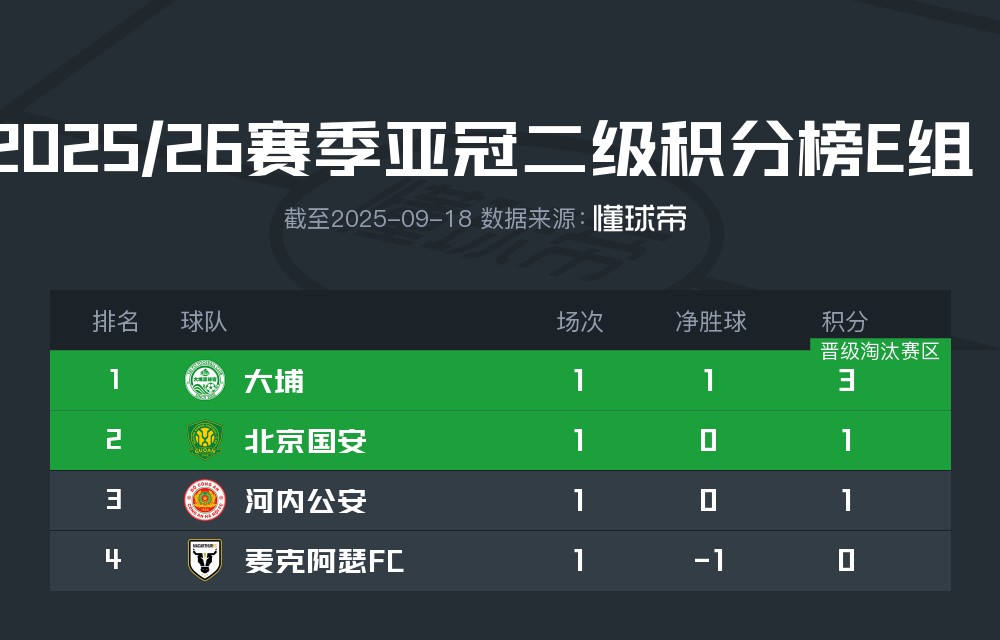1000x640 pixels.
Task: Click 麦克阿瑟FC's goal difference -1
Action: [709, 561]
